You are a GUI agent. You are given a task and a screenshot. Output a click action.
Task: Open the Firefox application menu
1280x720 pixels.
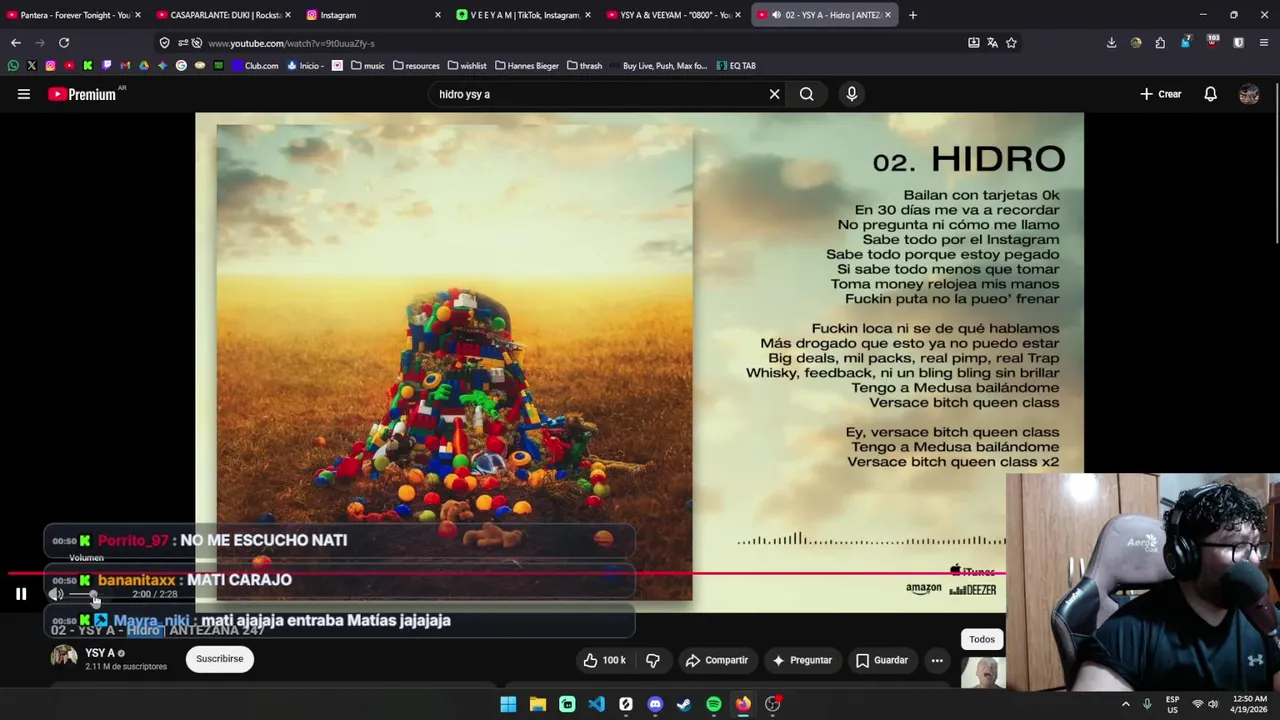[1264, 43]
